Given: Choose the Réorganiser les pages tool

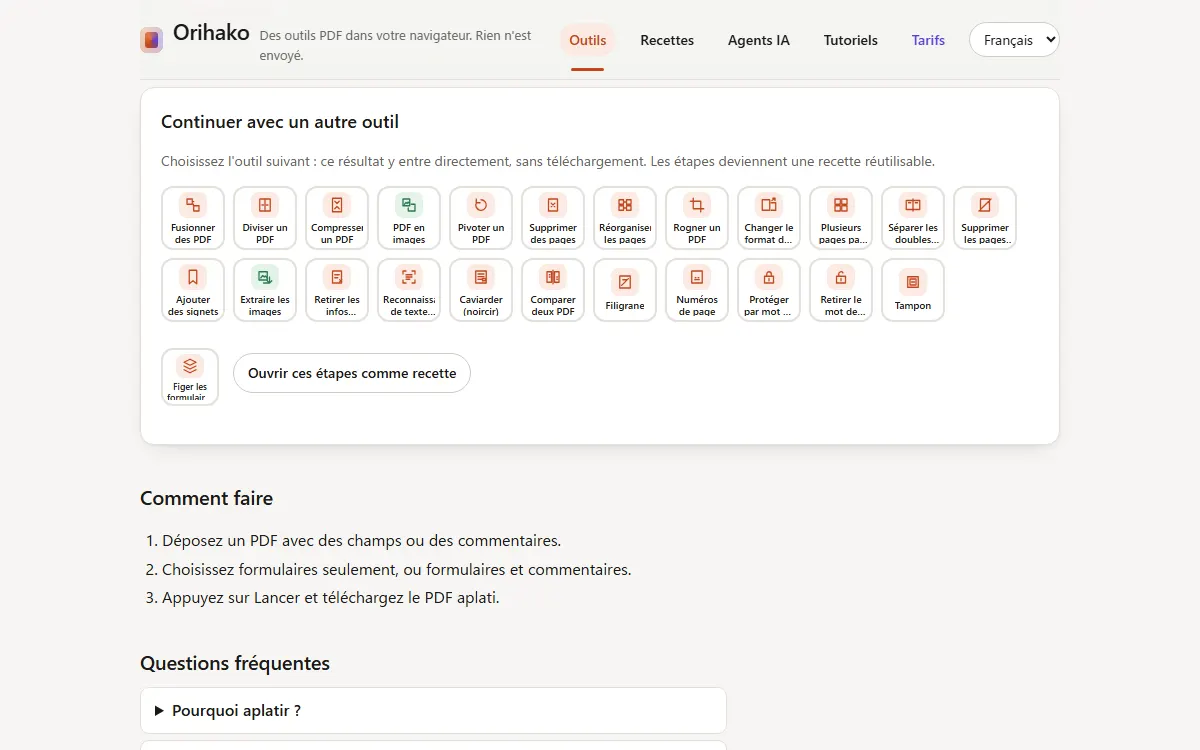Looking at the screenshot, I should 625,218.
